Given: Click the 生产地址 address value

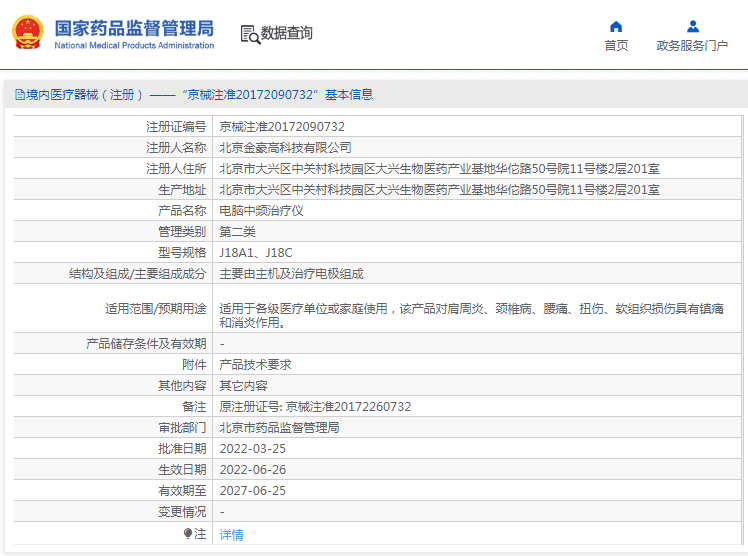Looking at the screenshot, I should 439,190.
